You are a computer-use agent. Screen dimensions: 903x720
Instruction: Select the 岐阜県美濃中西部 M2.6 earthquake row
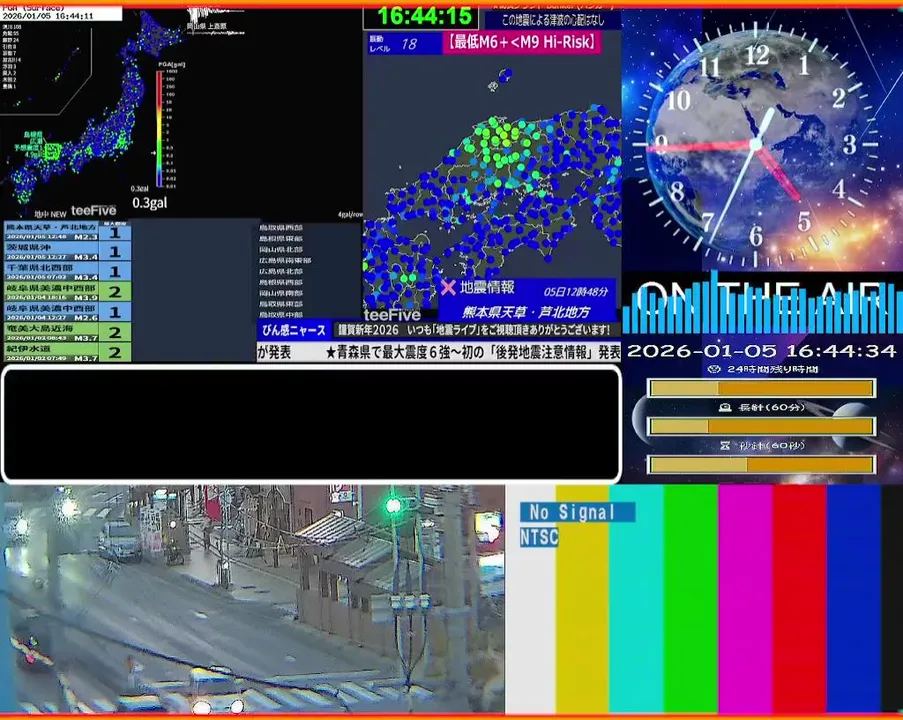pos(67,312)
